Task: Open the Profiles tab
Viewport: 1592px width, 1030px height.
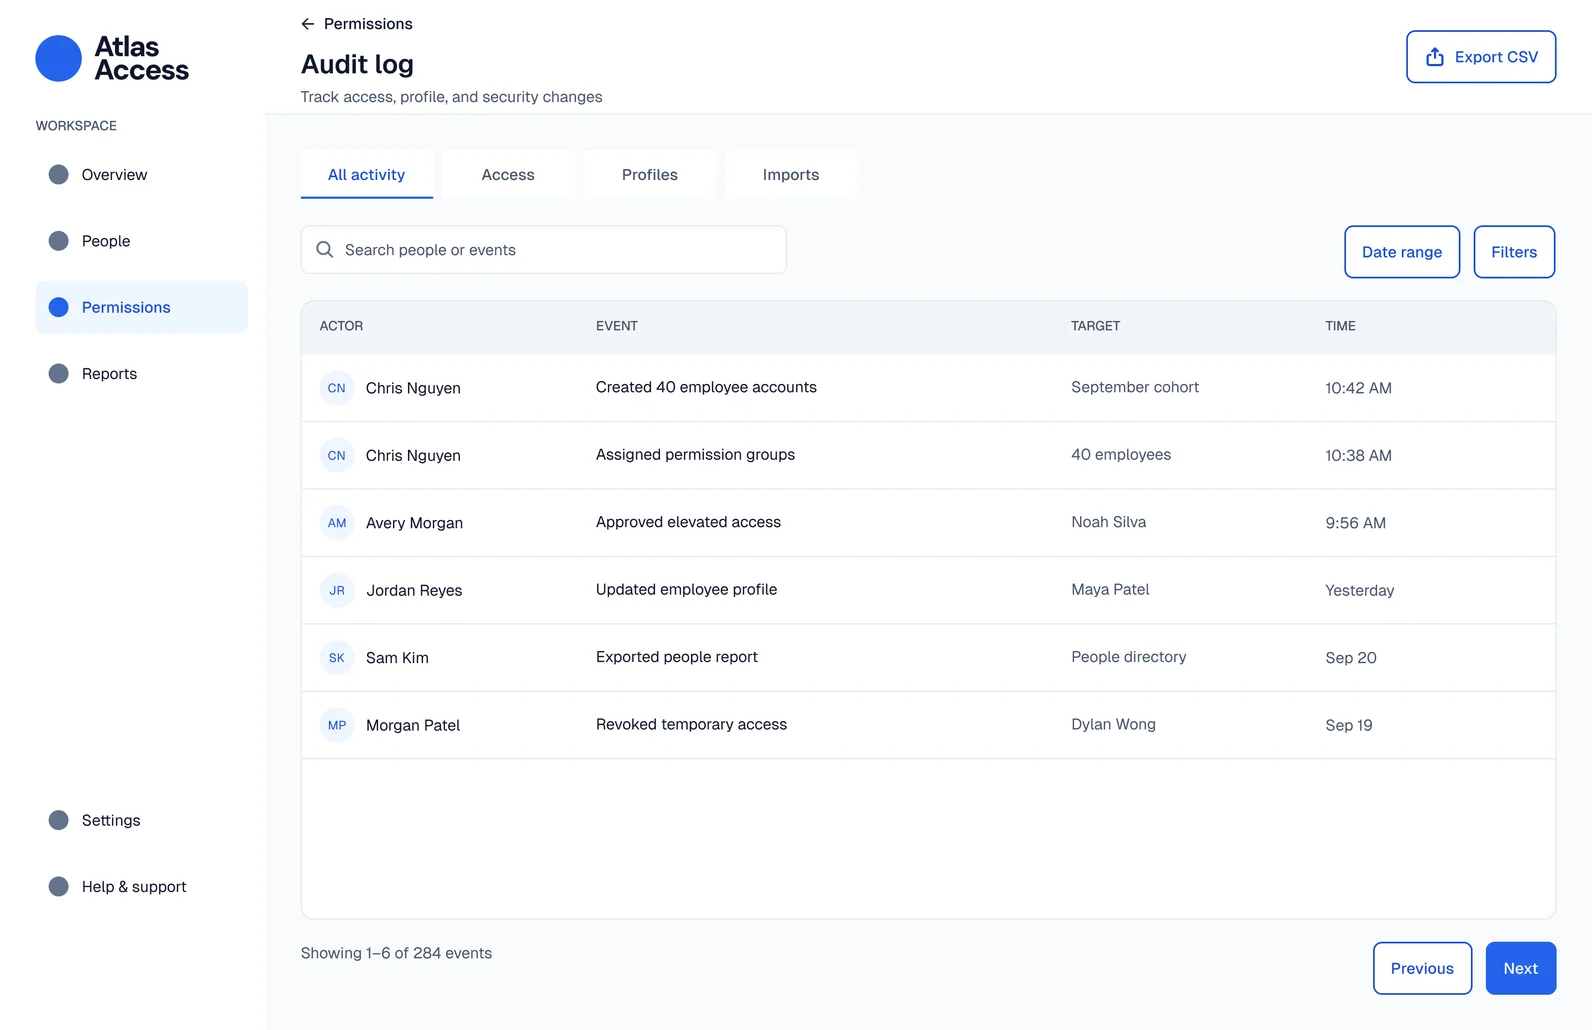Action: [x=650, y=175]
